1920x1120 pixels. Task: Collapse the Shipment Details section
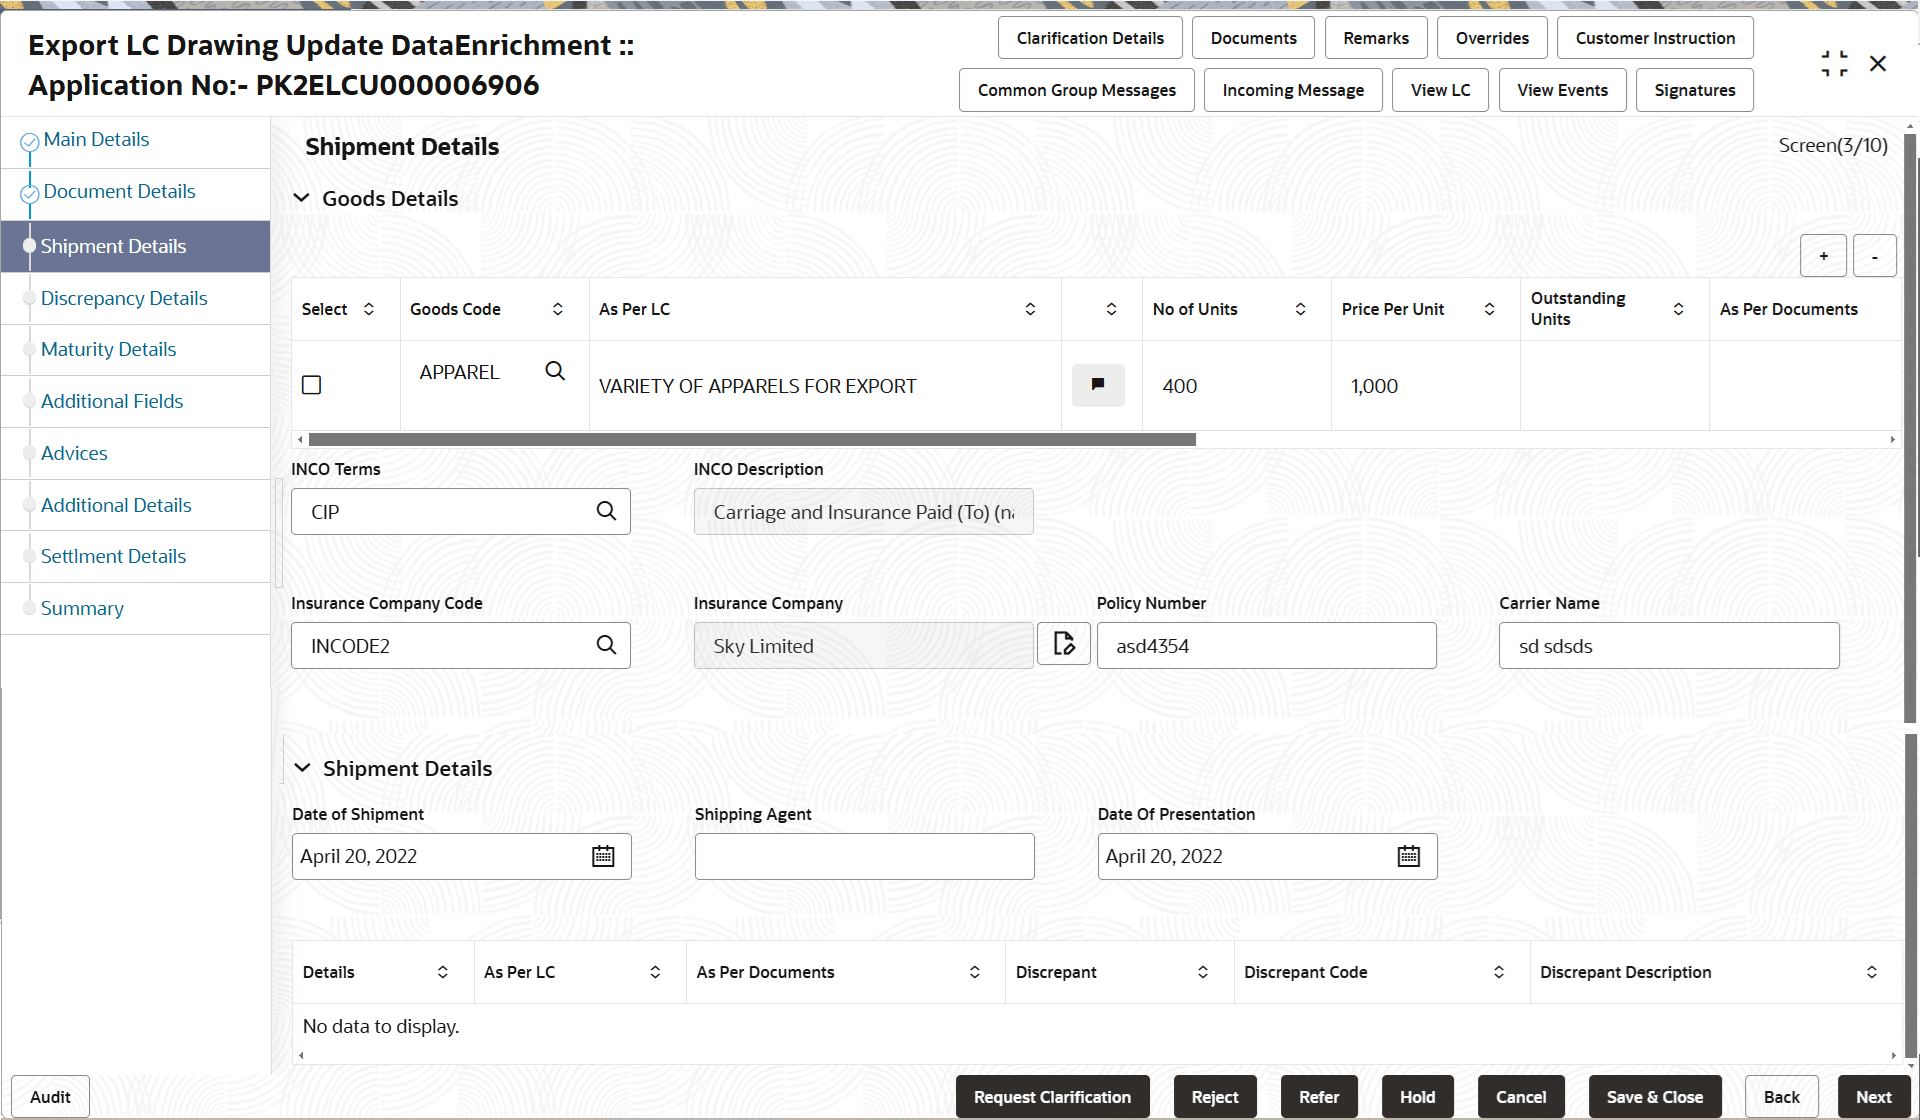(x=303, y=767)
